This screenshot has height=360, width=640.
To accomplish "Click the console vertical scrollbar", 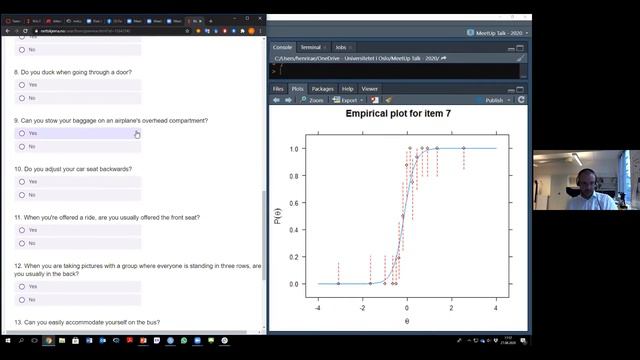I will [523, 71].
